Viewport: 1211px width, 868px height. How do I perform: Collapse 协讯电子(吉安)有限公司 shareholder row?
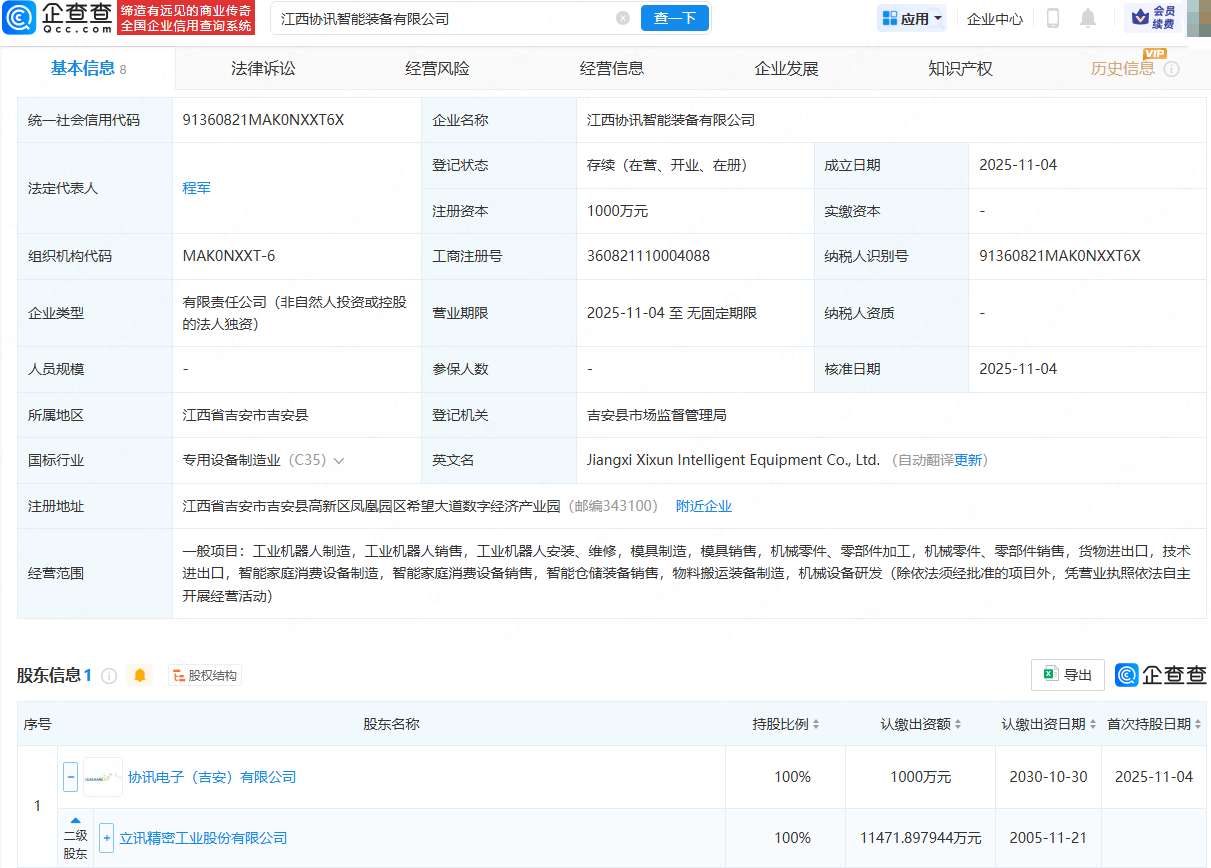(x=70, y=777)
